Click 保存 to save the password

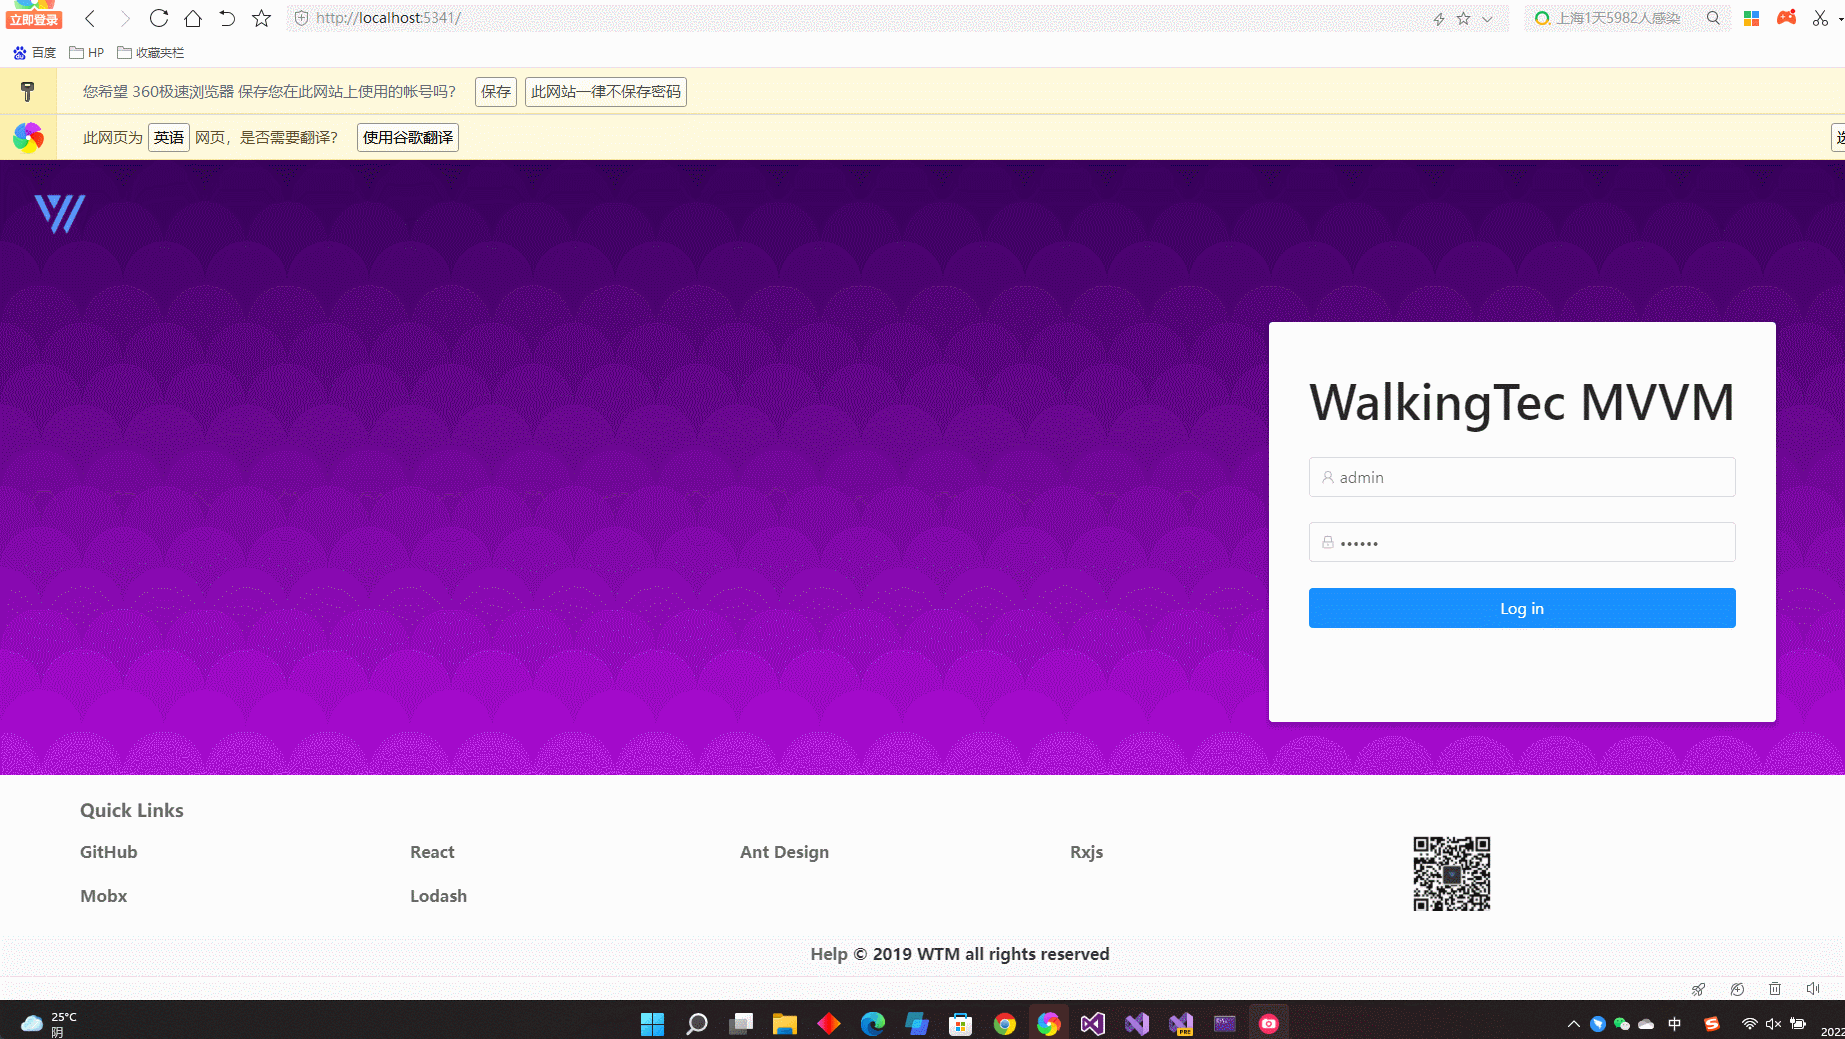tap(496, 91)
